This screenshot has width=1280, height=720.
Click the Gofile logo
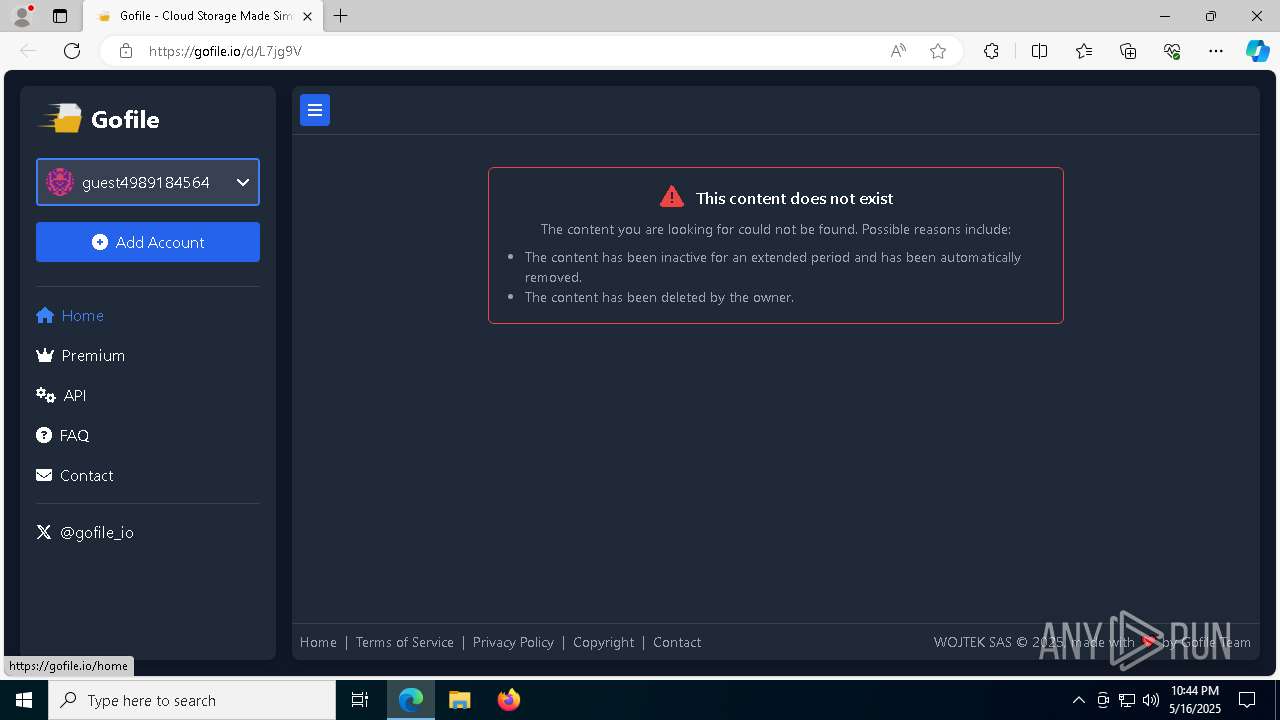pos(98,119)
